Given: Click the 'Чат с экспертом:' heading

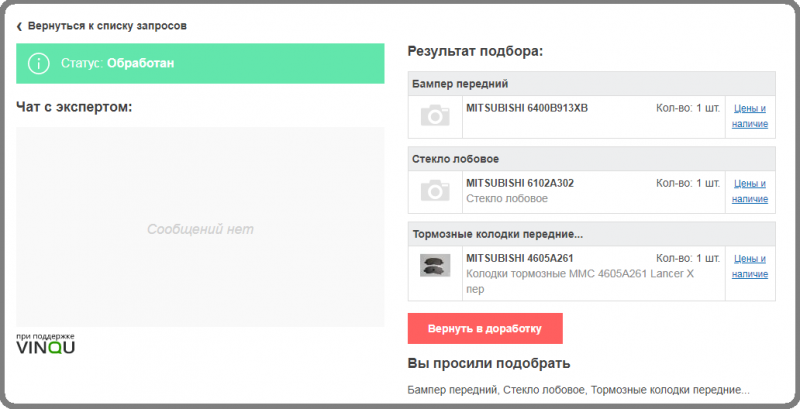Looking at the screenshot, I should coord(74,107).
